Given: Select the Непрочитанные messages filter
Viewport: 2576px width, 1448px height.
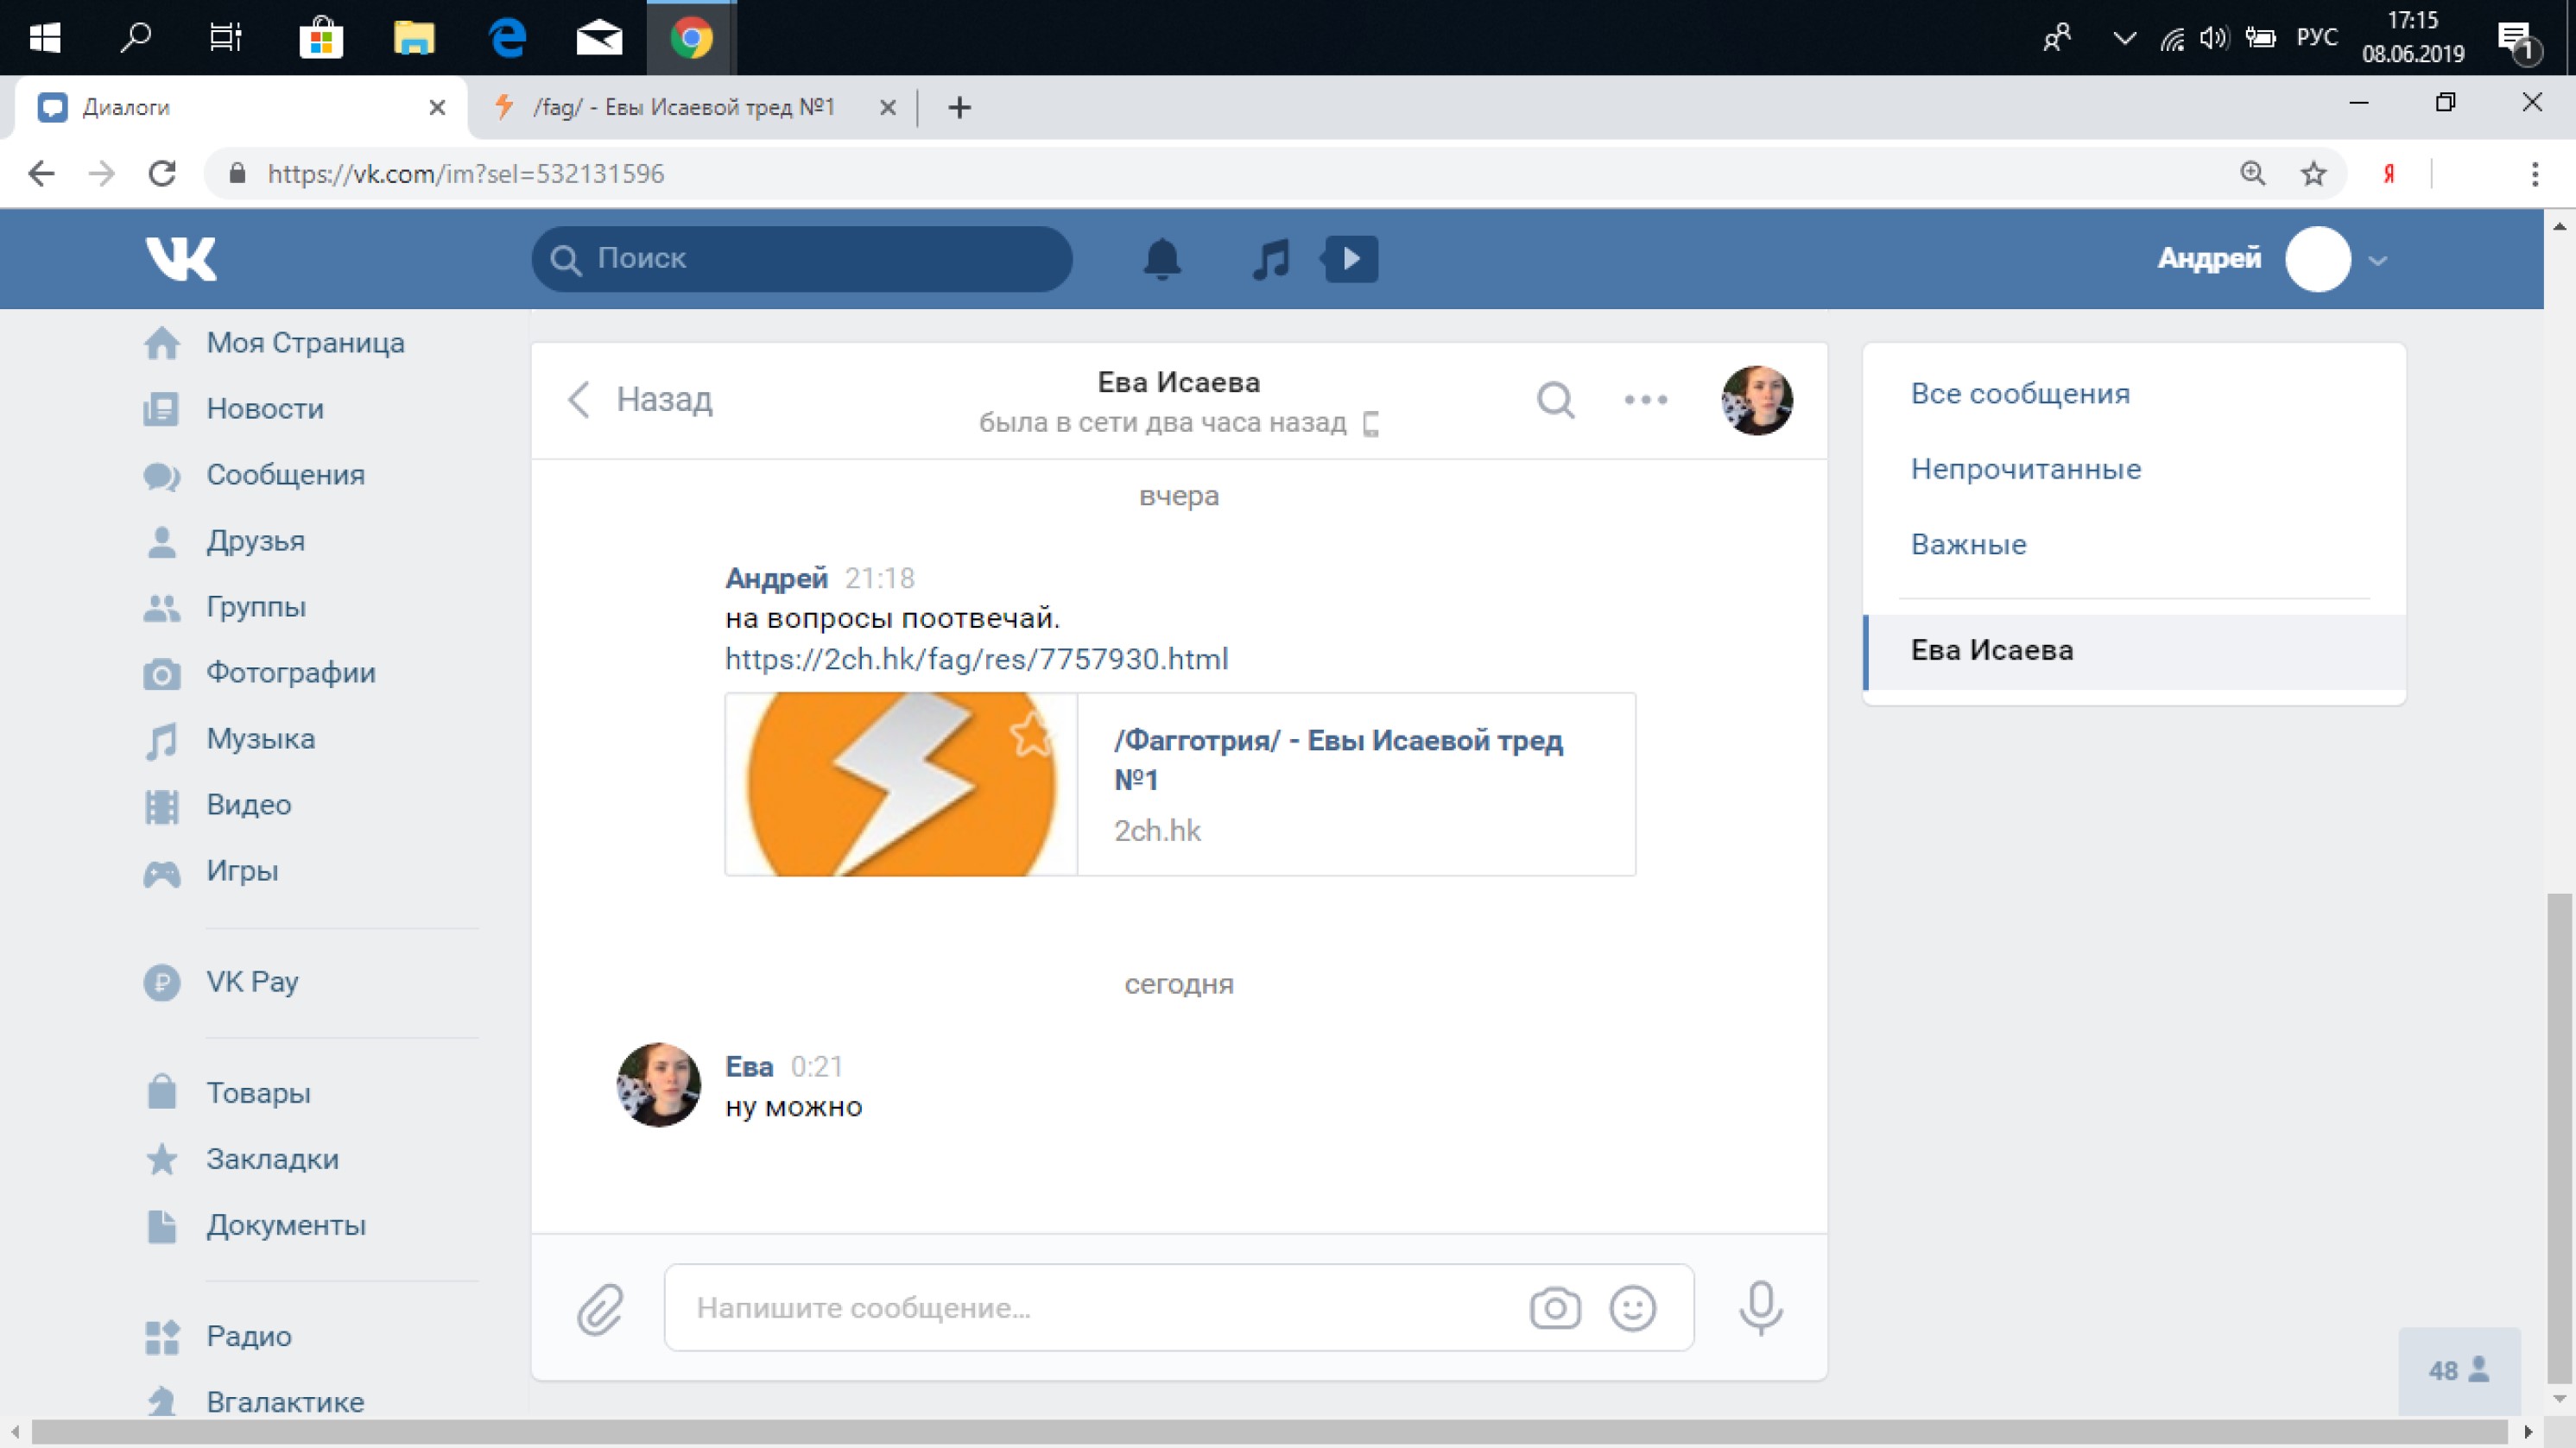Looking at the screenshot, I should 2025,469.
